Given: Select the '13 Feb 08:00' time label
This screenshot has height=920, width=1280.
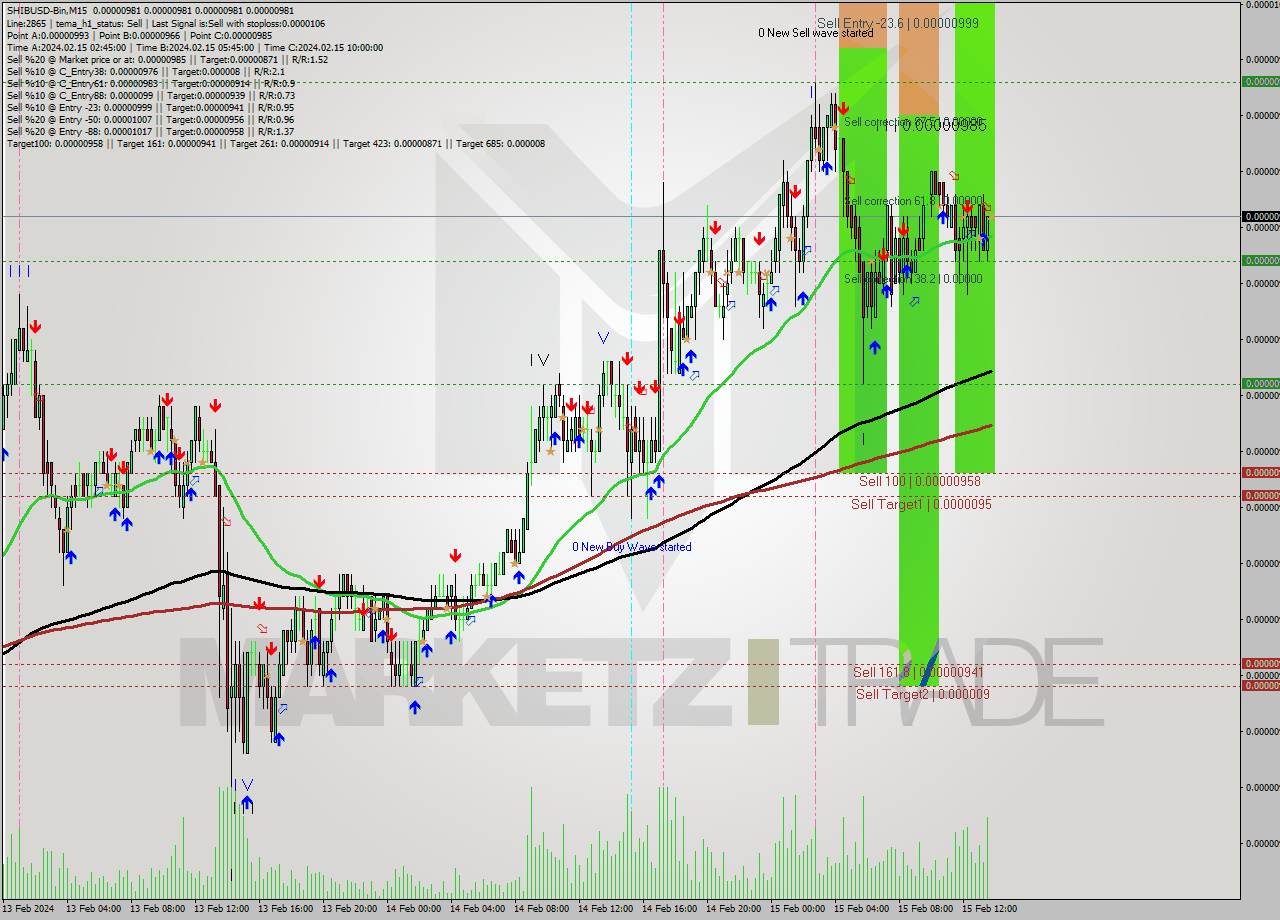Looking at the screenshot, I should [157, 909].
